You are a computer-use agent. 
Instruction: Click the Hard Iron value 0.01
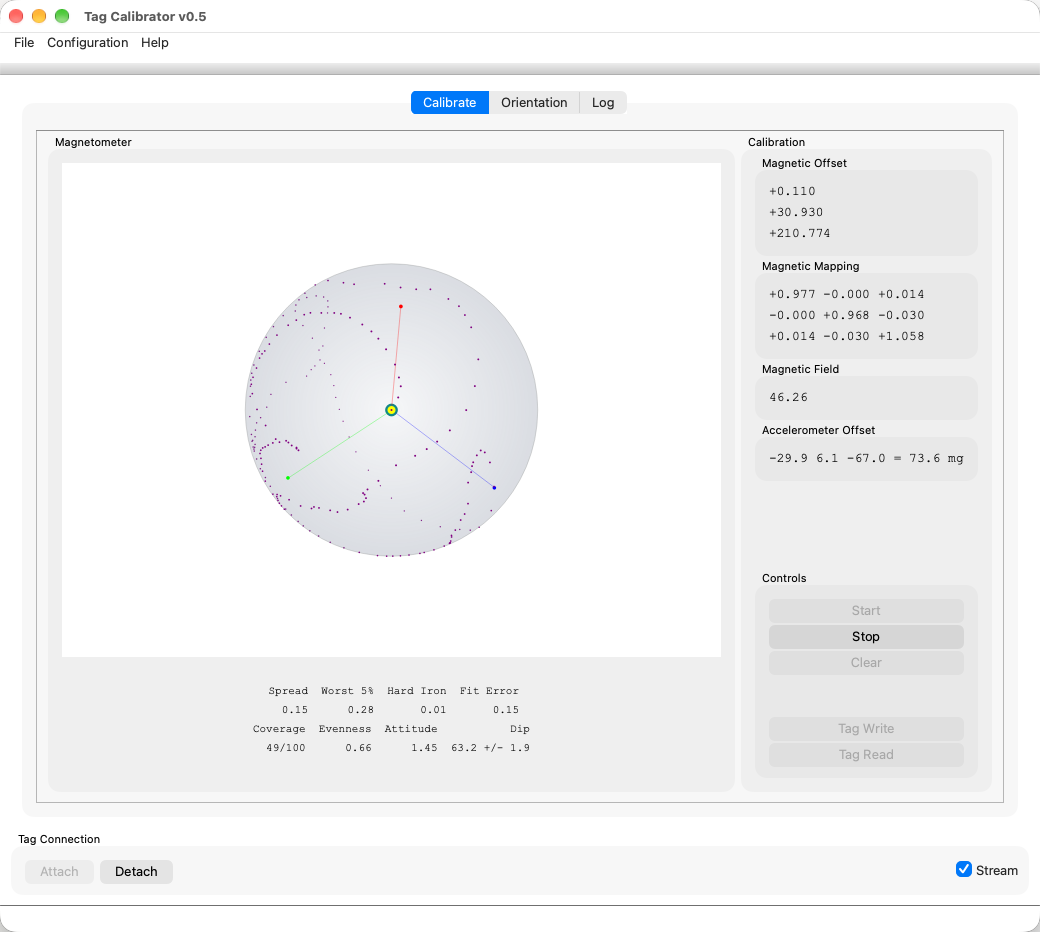tap(433, 710)
